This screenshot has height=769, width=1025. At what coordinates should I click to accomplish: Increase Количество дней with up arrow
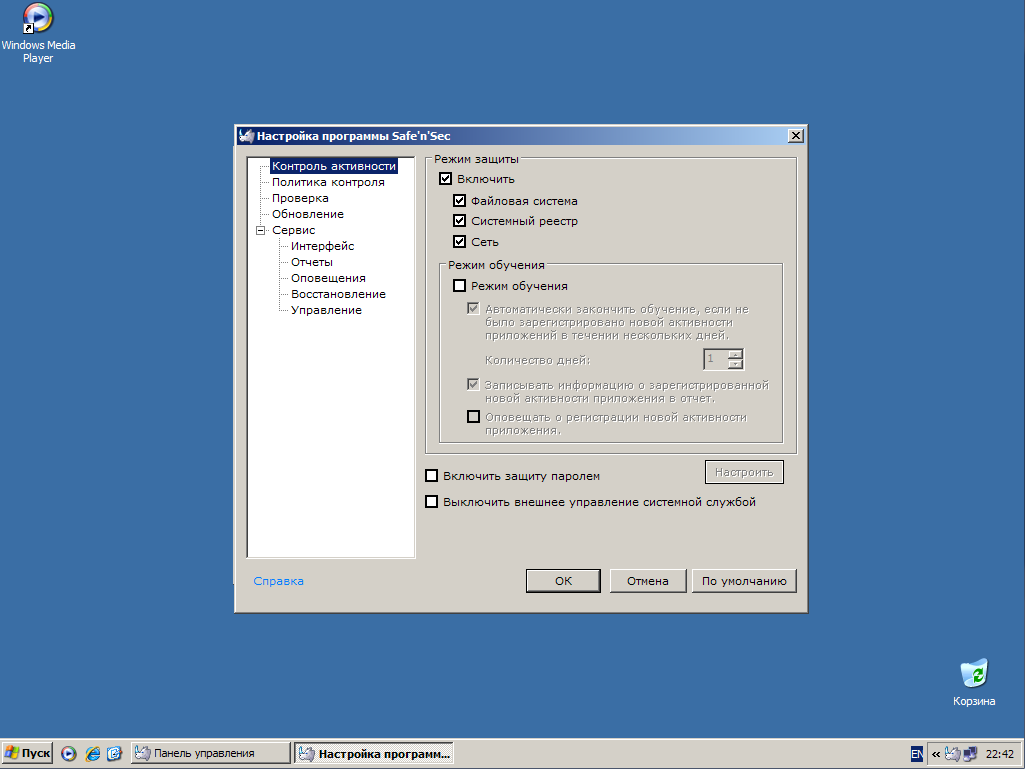point(735,354)
